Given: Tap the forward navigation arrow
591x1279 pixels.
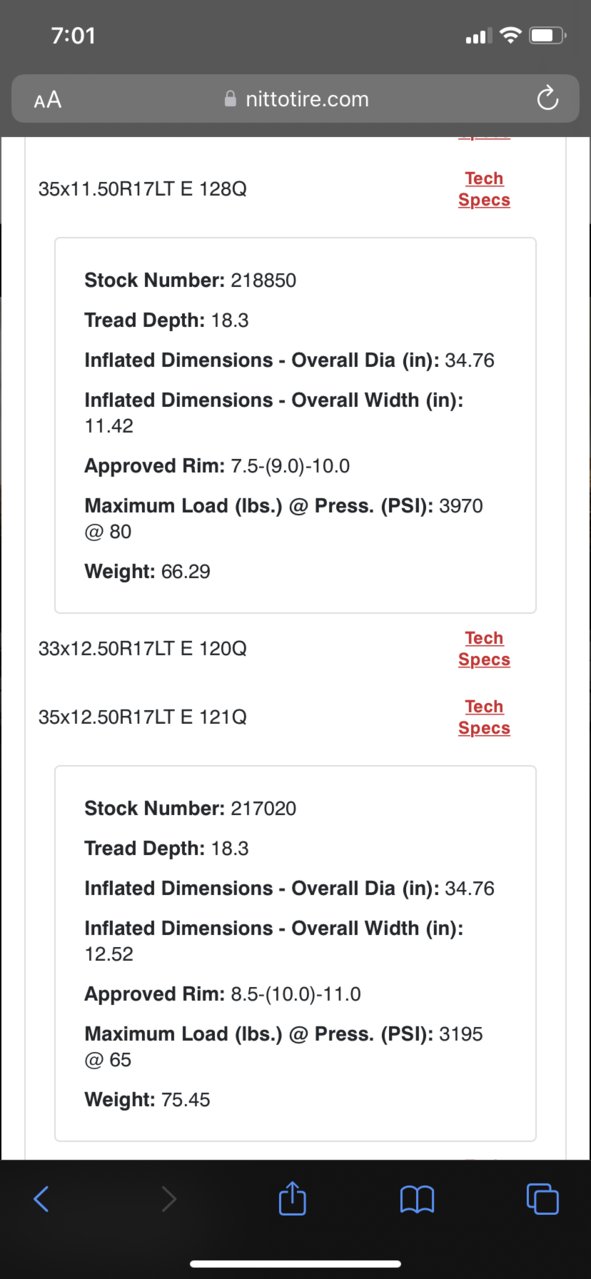Looking at the screenshot, I should (169, 1198).
